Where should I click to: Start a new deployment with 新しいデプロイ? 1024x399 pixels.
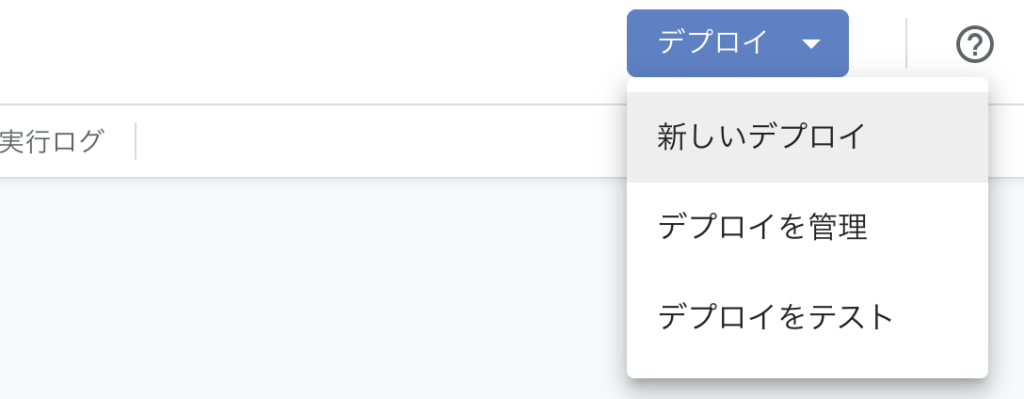[807, 137]
